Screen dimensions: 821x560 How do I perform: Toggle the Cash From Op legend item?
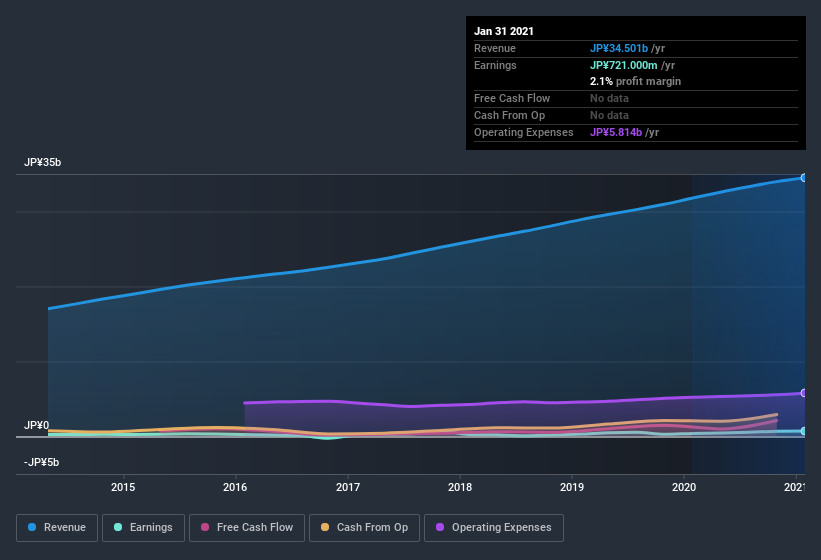365,527
